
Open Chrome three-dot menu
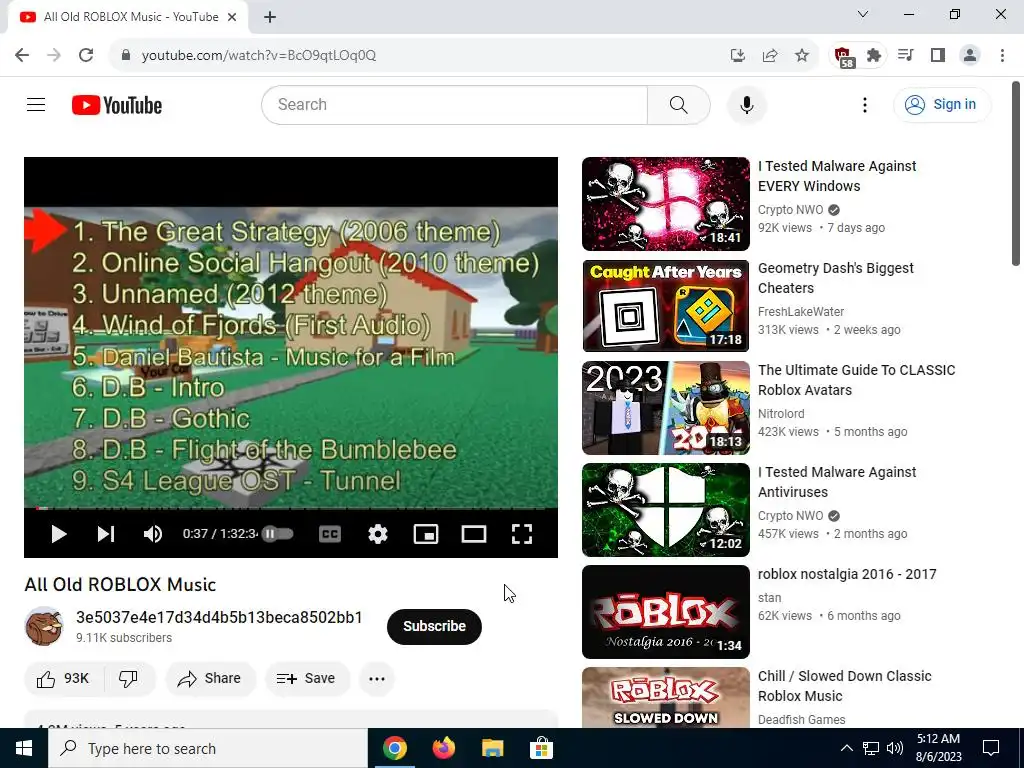(1002, 56)
